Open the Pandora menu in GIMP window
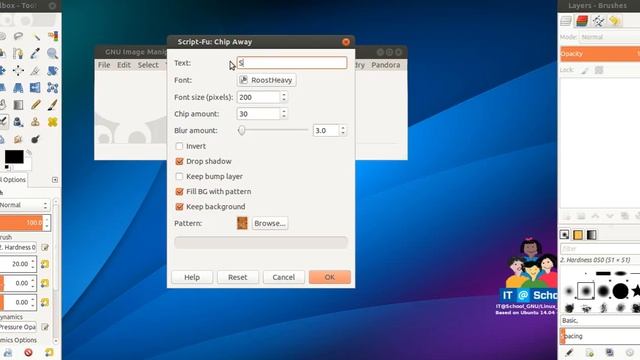Image resolution: width=640 pixels, height=360 pixels. [x=385, y=65]
